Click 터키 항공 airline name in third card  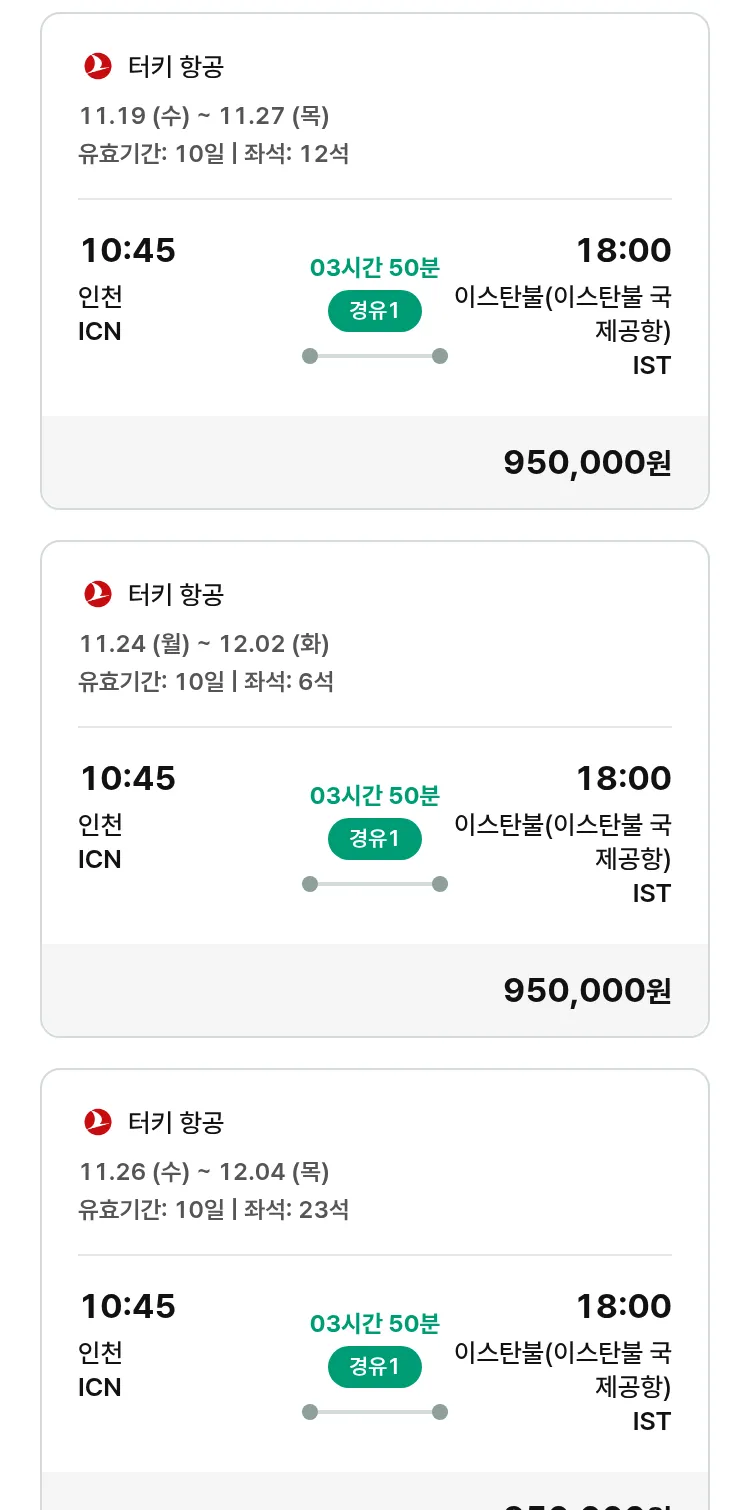(176, 1122)
